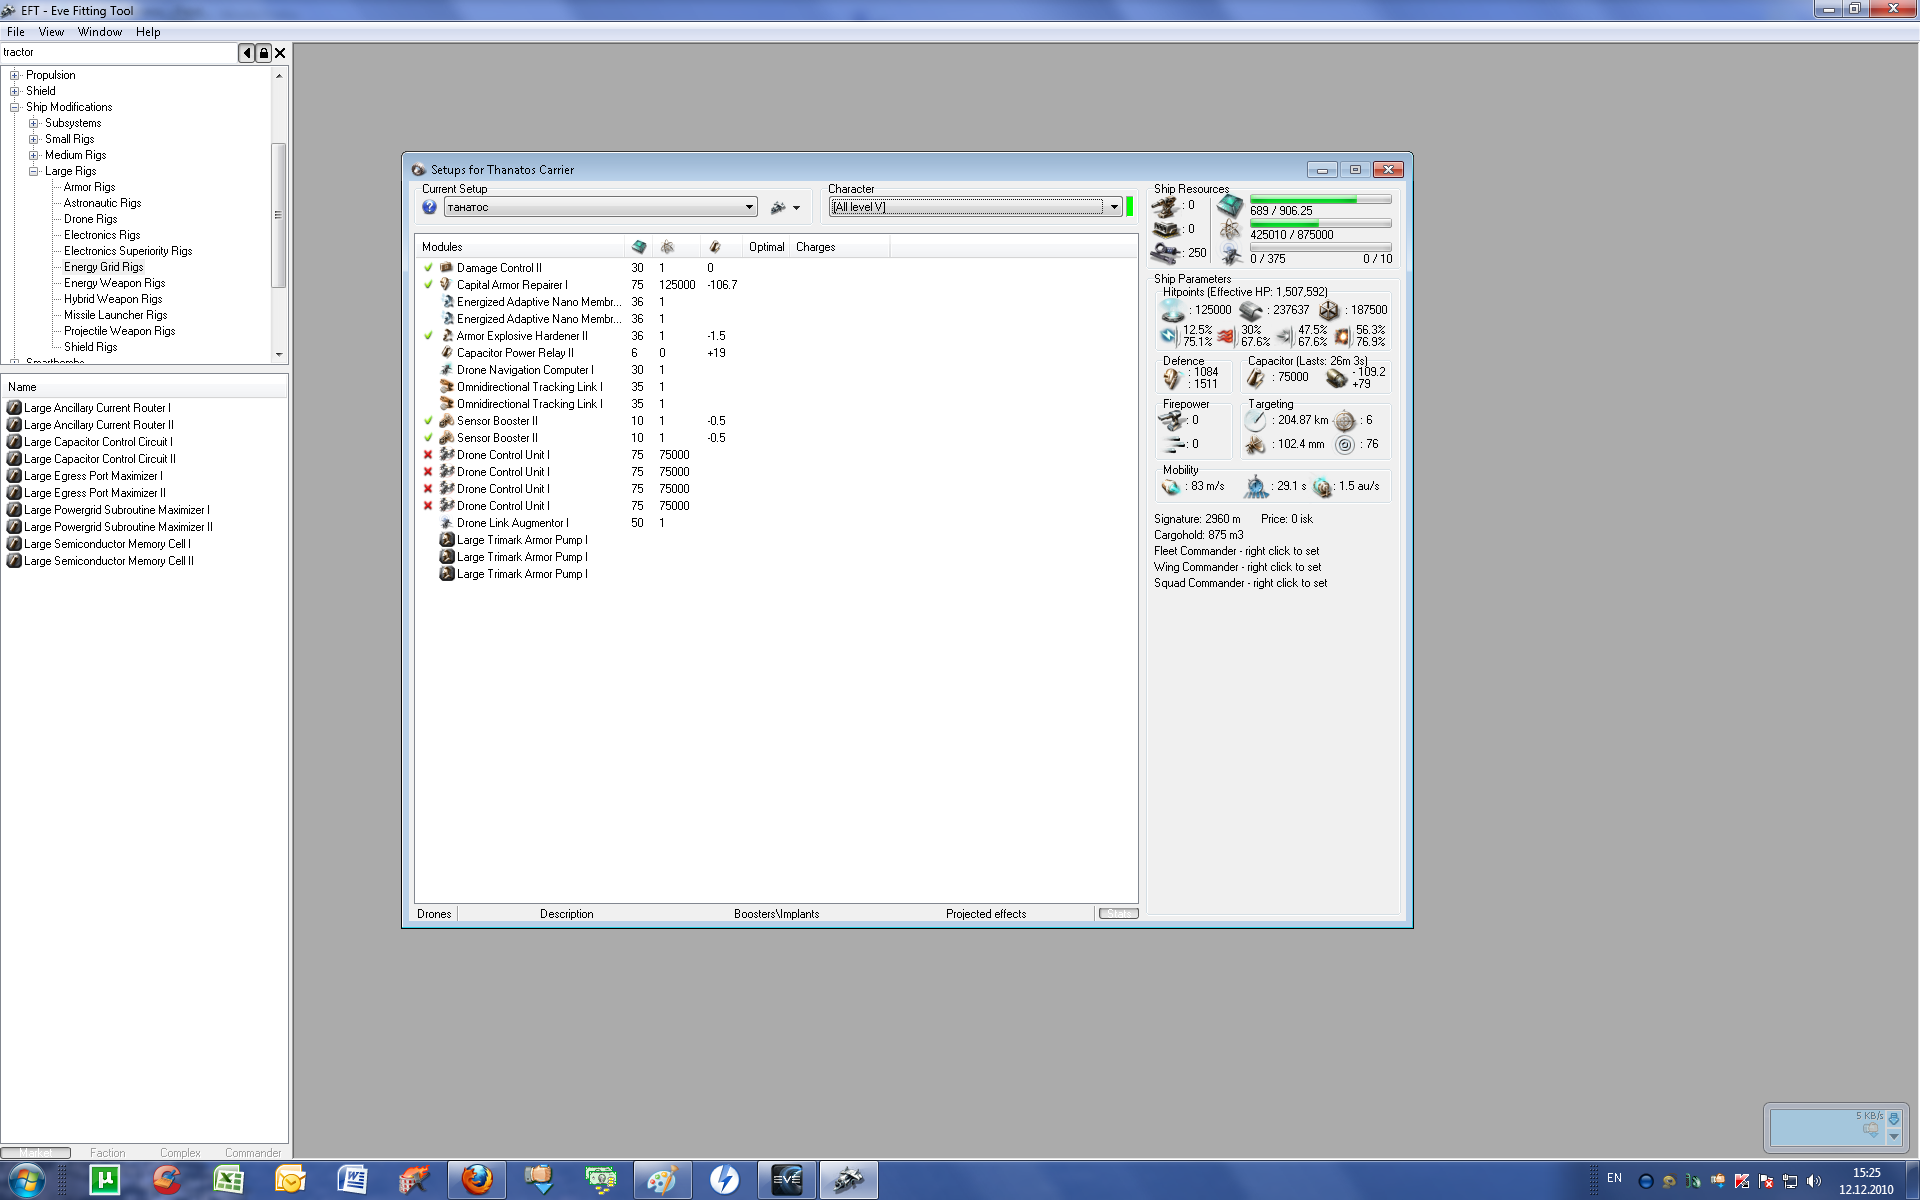Click the explosive resistance icon
Image resolution: width=1920 pixels, height=1200 pixels.
tap(1342, 336)
